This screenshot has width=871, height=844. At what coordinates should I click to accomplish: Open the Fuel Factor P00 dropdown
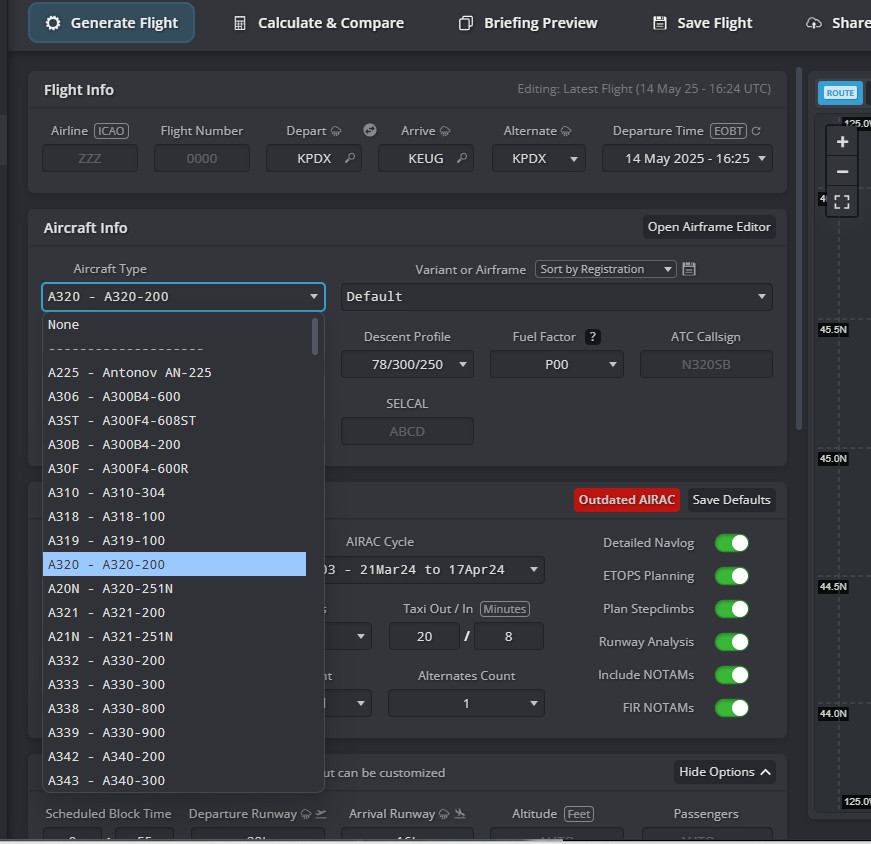click(557, 364)
